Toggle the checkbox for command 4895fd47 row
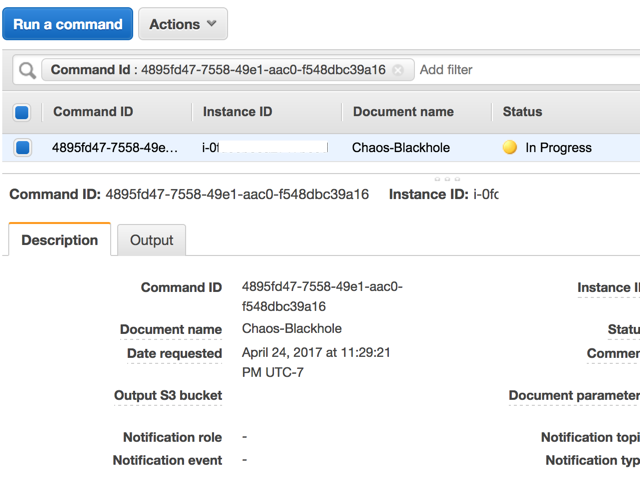This screenshot has height=480, width=640. pos(22,147)
